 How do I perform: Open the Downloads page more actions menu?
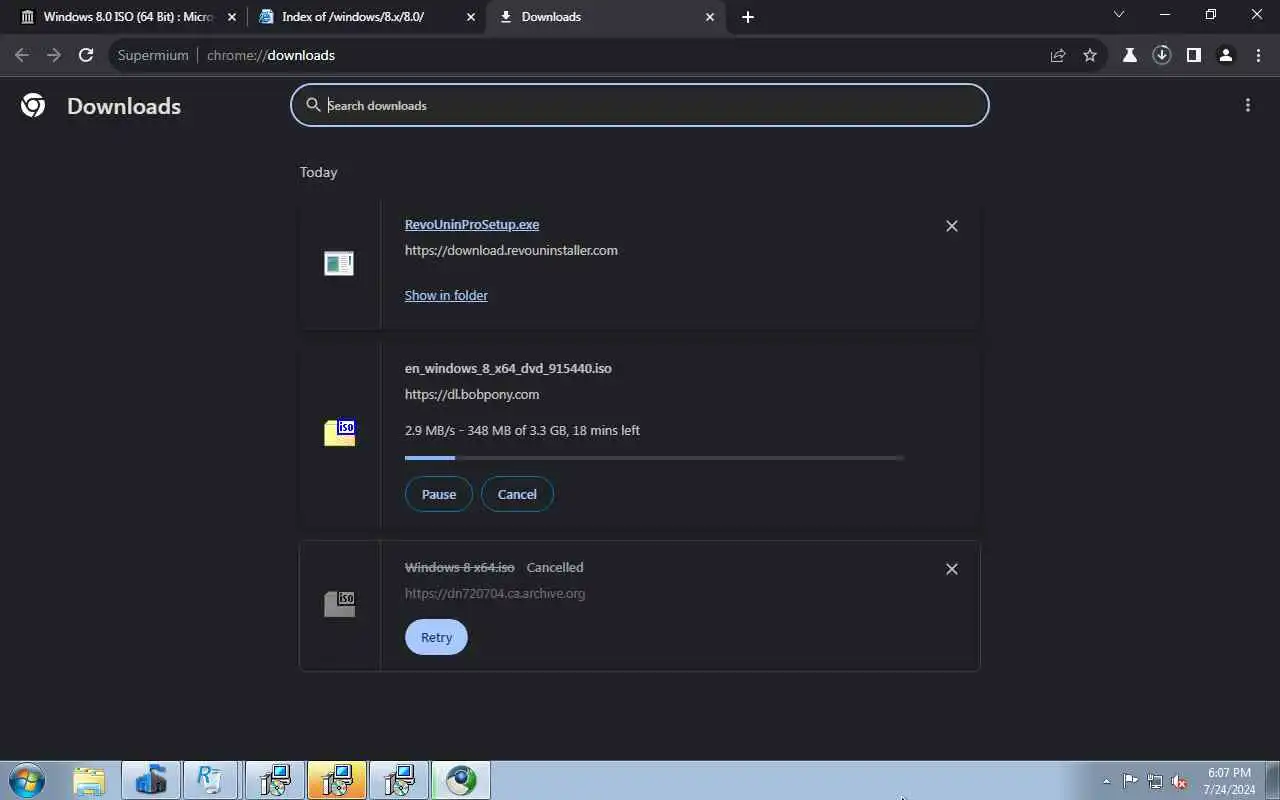[x=1247, y=105]
